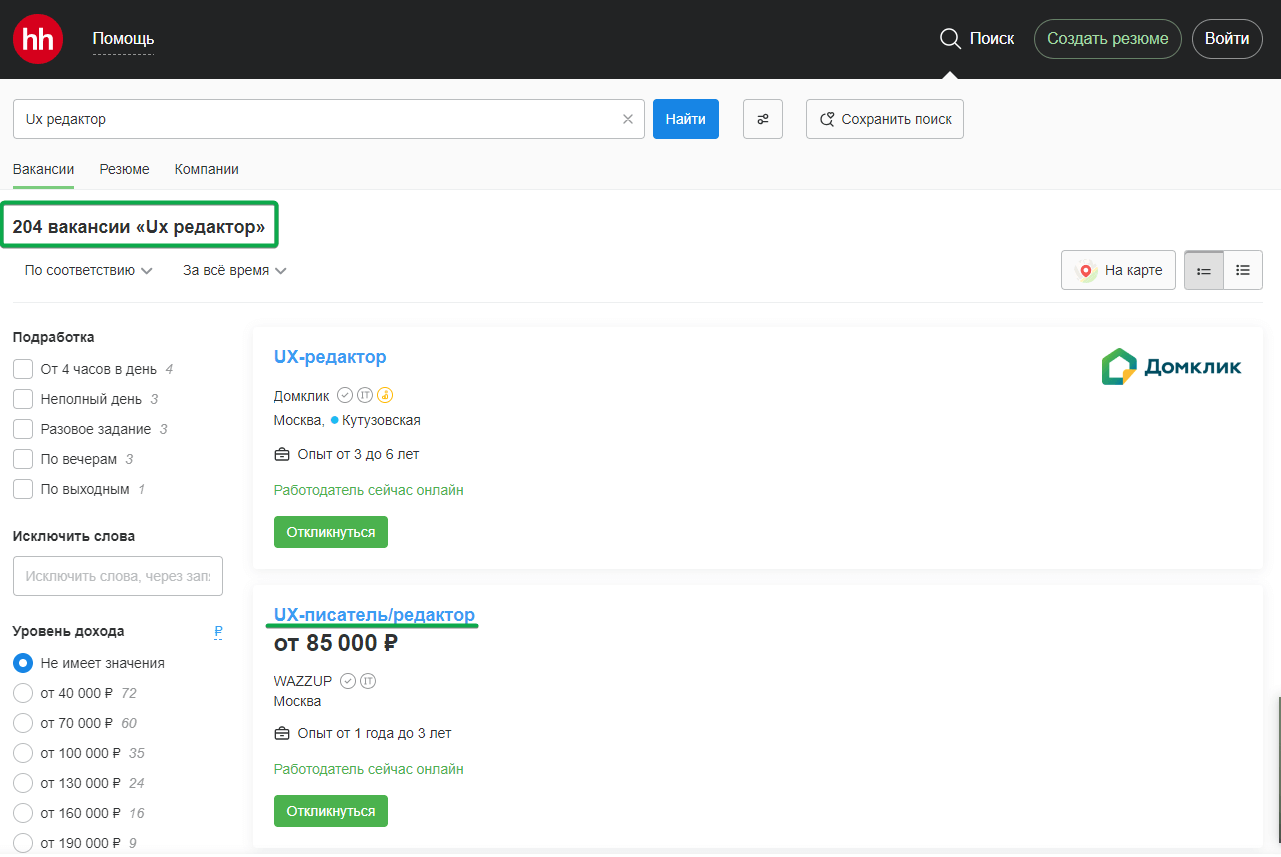Screen dimensions: 1281x857
Task: Open WAZZUP company name link
Action: coord(303,681)
